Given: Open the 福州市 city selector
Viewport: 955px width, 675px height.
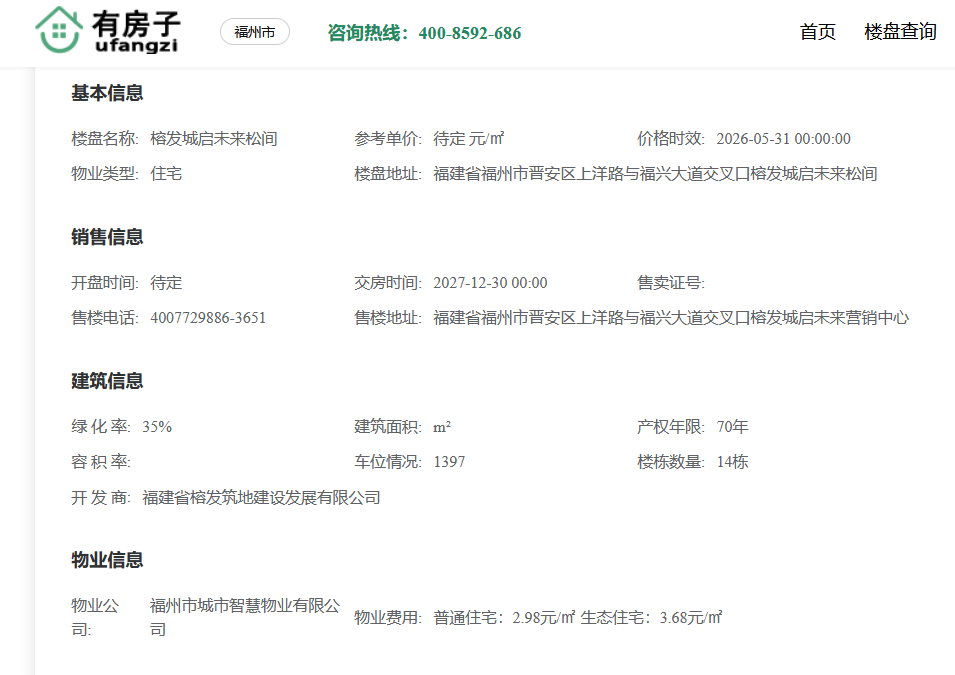Looking at the screenshot, I should coord(255,32).
